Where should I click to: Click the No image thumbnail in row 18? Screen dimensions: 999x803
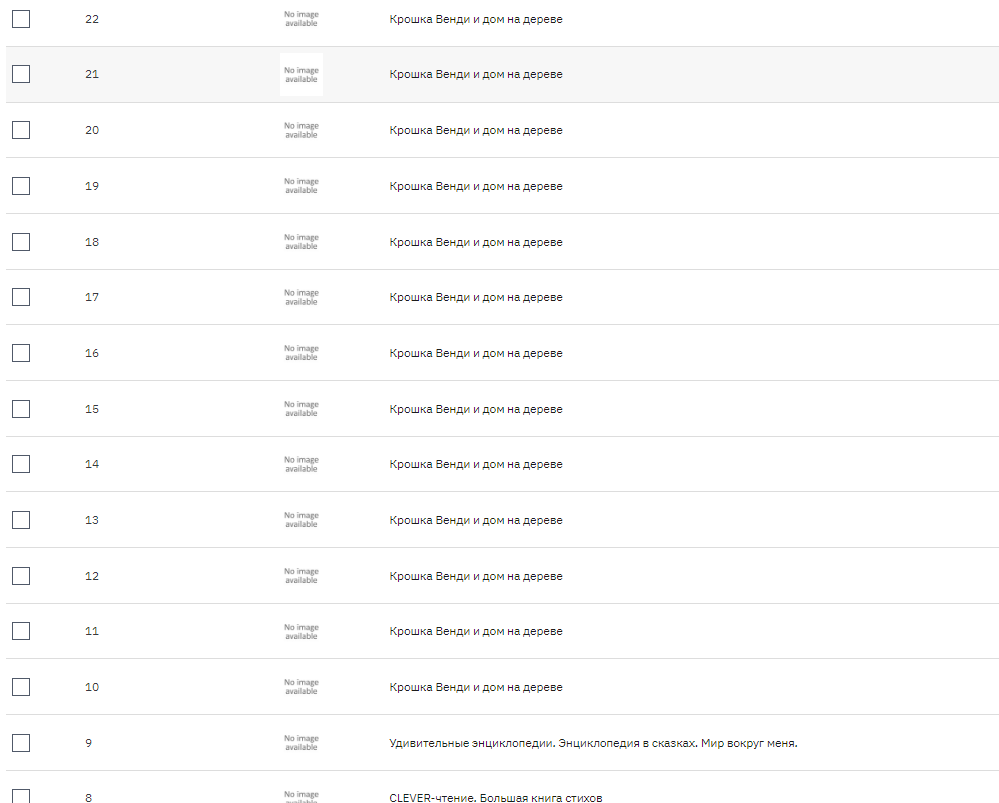click(x=301, y=242)
